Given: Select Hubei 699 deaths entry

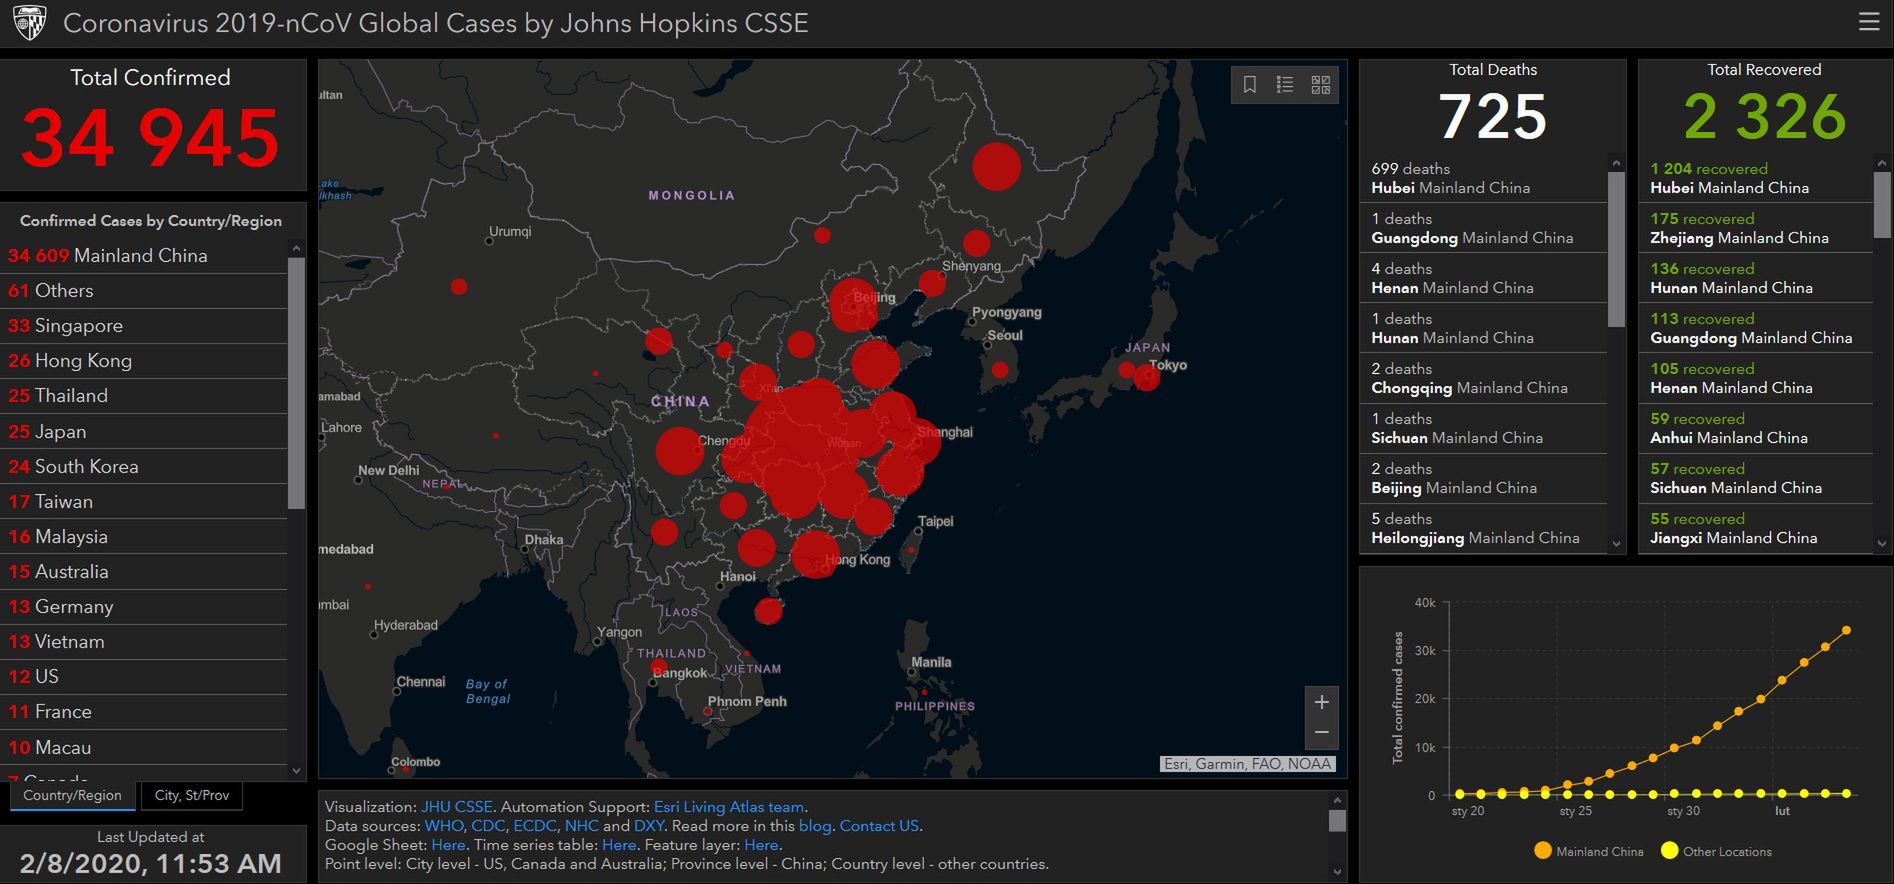Looking at the screenshot, I should tap(1483, 178).
